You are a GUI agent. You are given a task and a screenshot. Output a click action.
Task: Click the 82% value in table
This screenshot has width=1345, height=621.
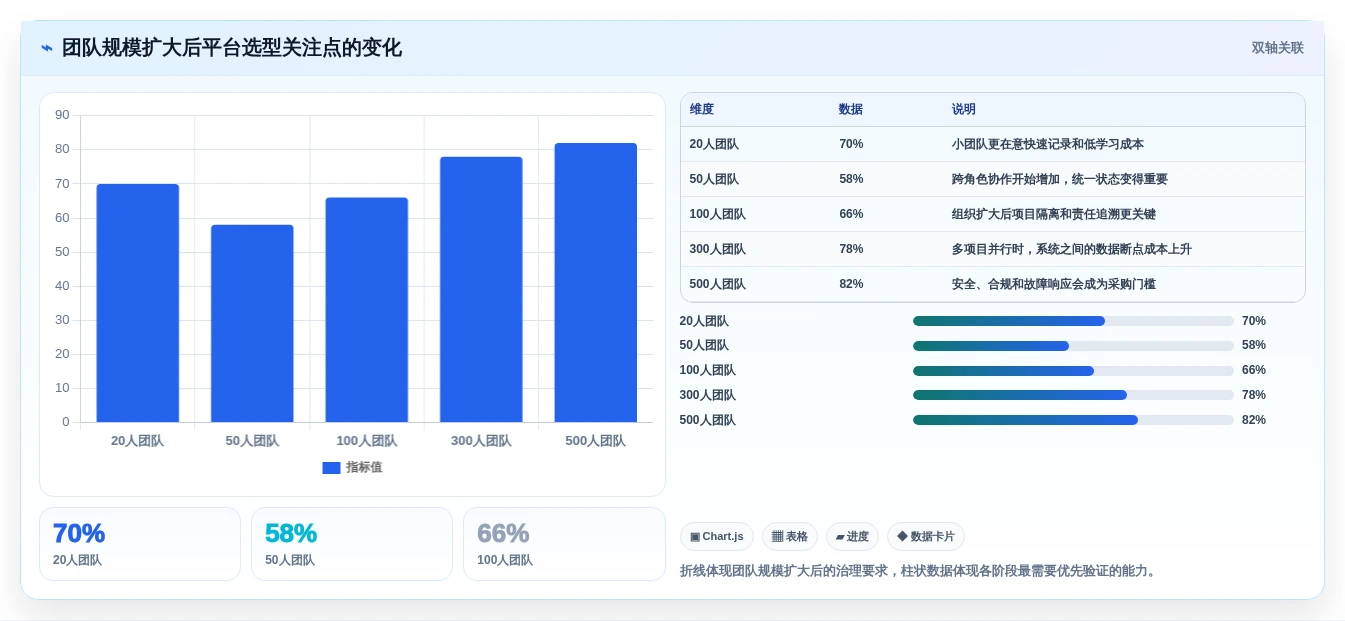point(851,285)
